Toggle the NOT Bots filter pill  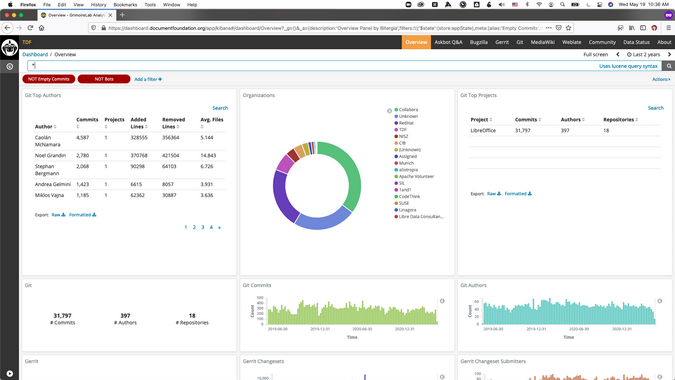click(x=104, y=79)
